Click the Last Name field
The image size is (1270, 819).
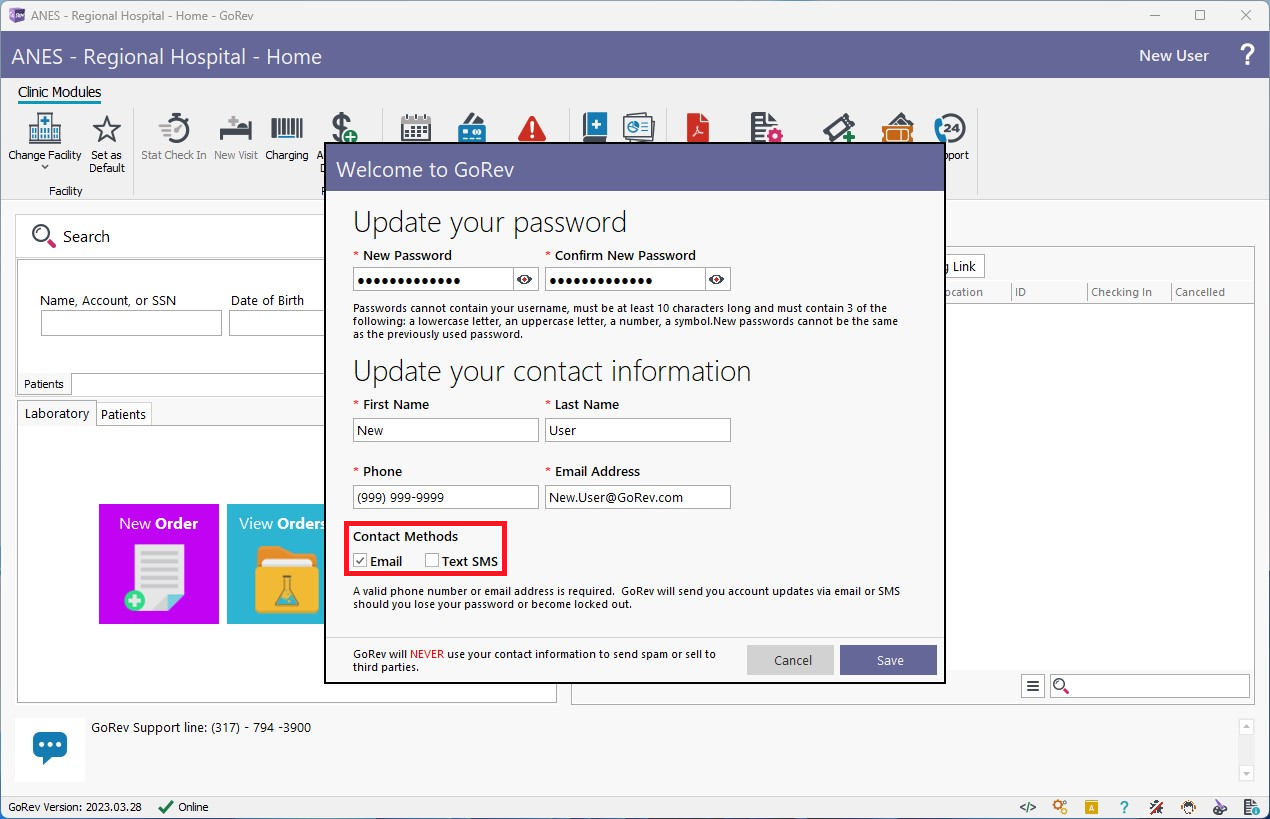(x=638, y=430)
